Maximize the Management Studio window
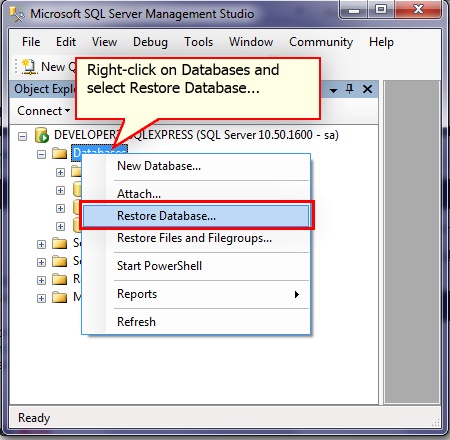Image resolution: width=450 pixels, height=440 pixels. click(381, 10)
